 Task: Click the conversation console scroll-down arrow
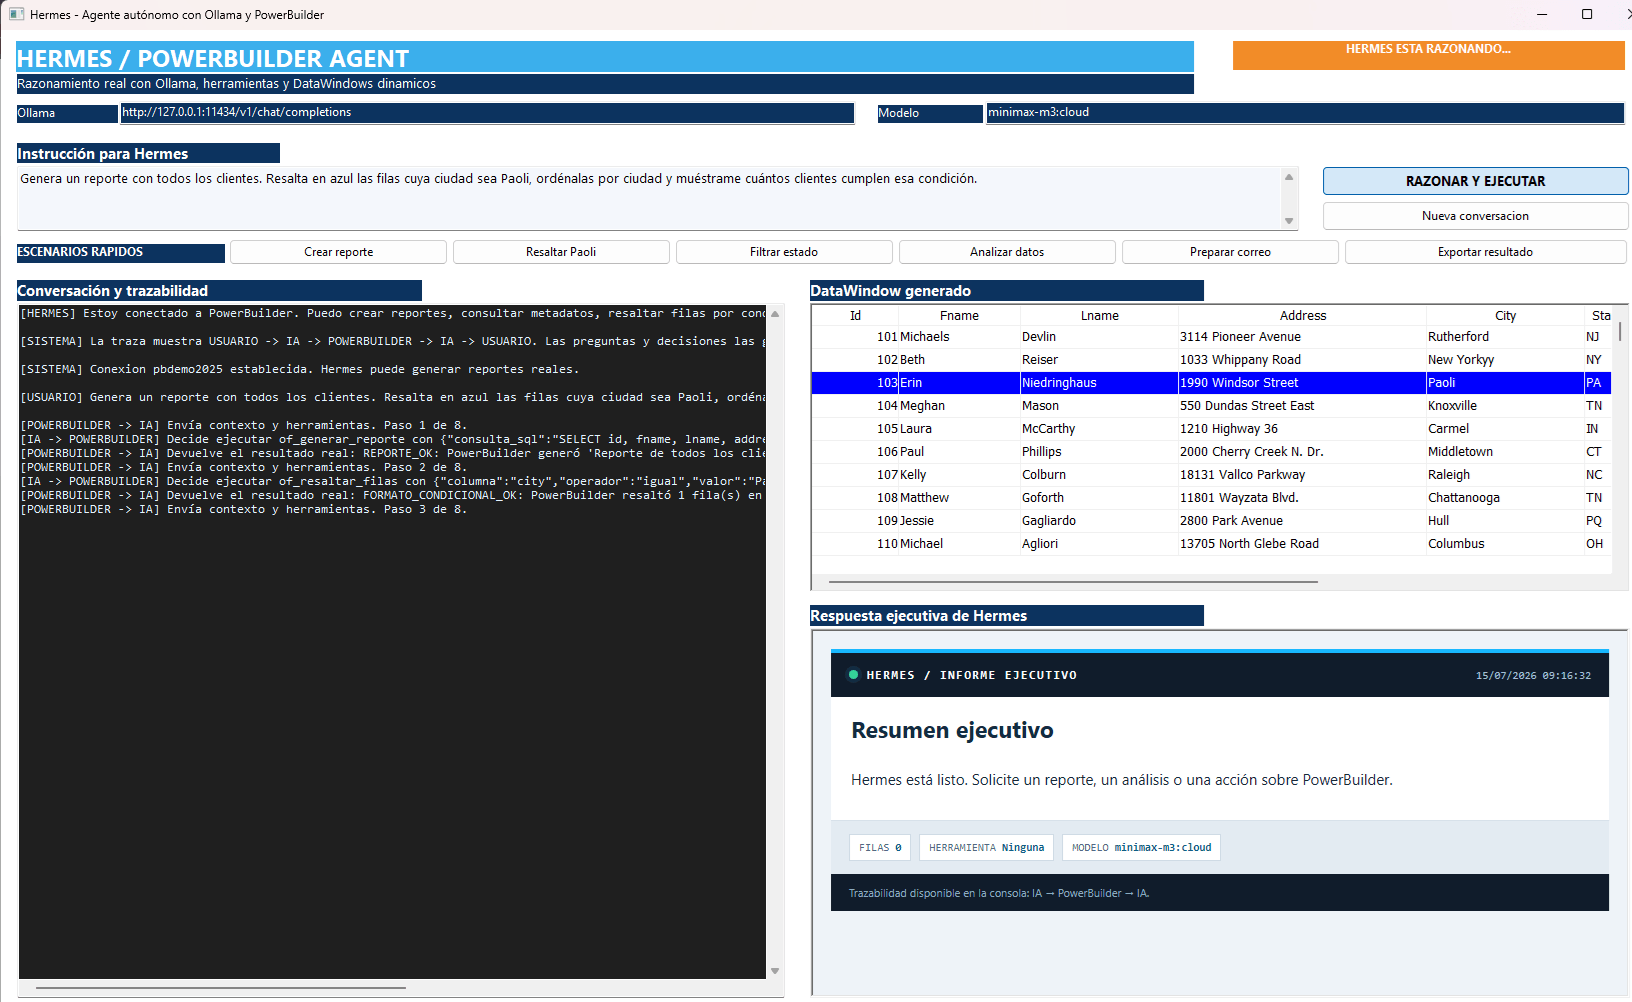click(x=775, y=971)
